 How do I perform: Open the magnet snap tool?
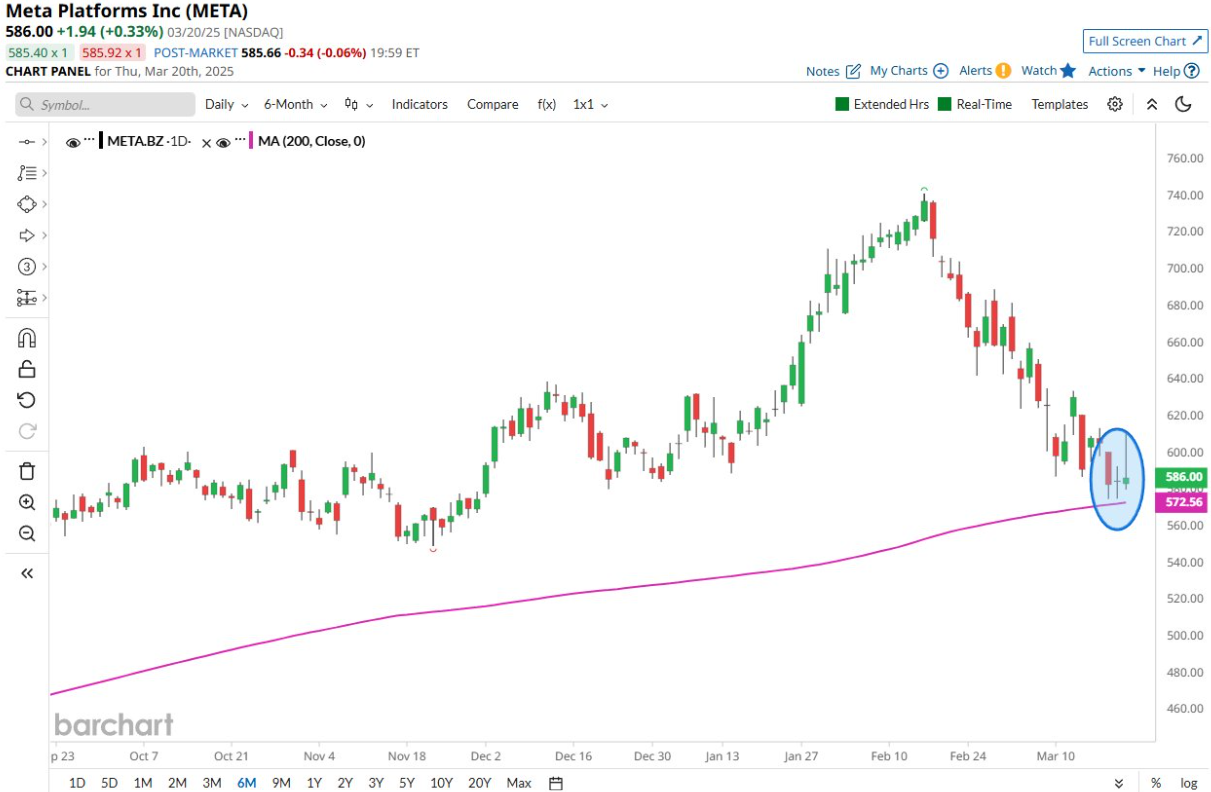27,338
